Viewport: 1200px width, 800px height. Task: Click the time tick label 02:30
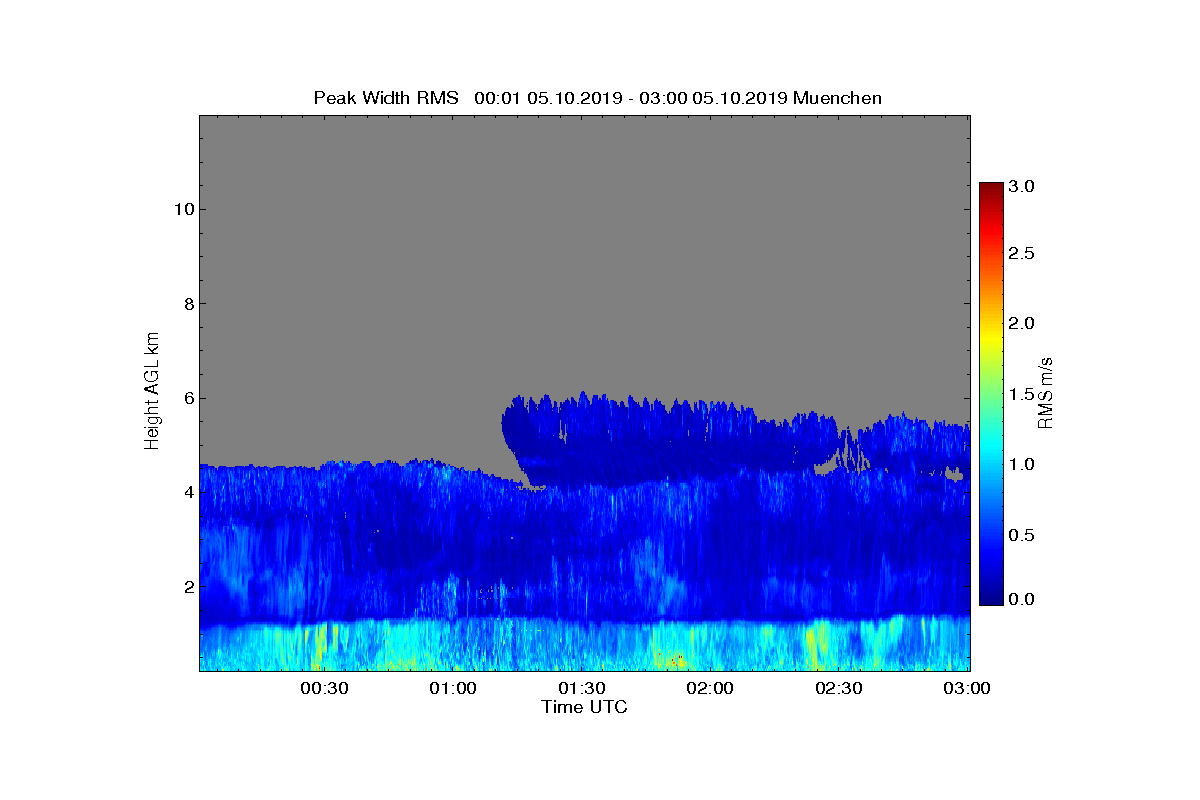(x=838, y=689)
